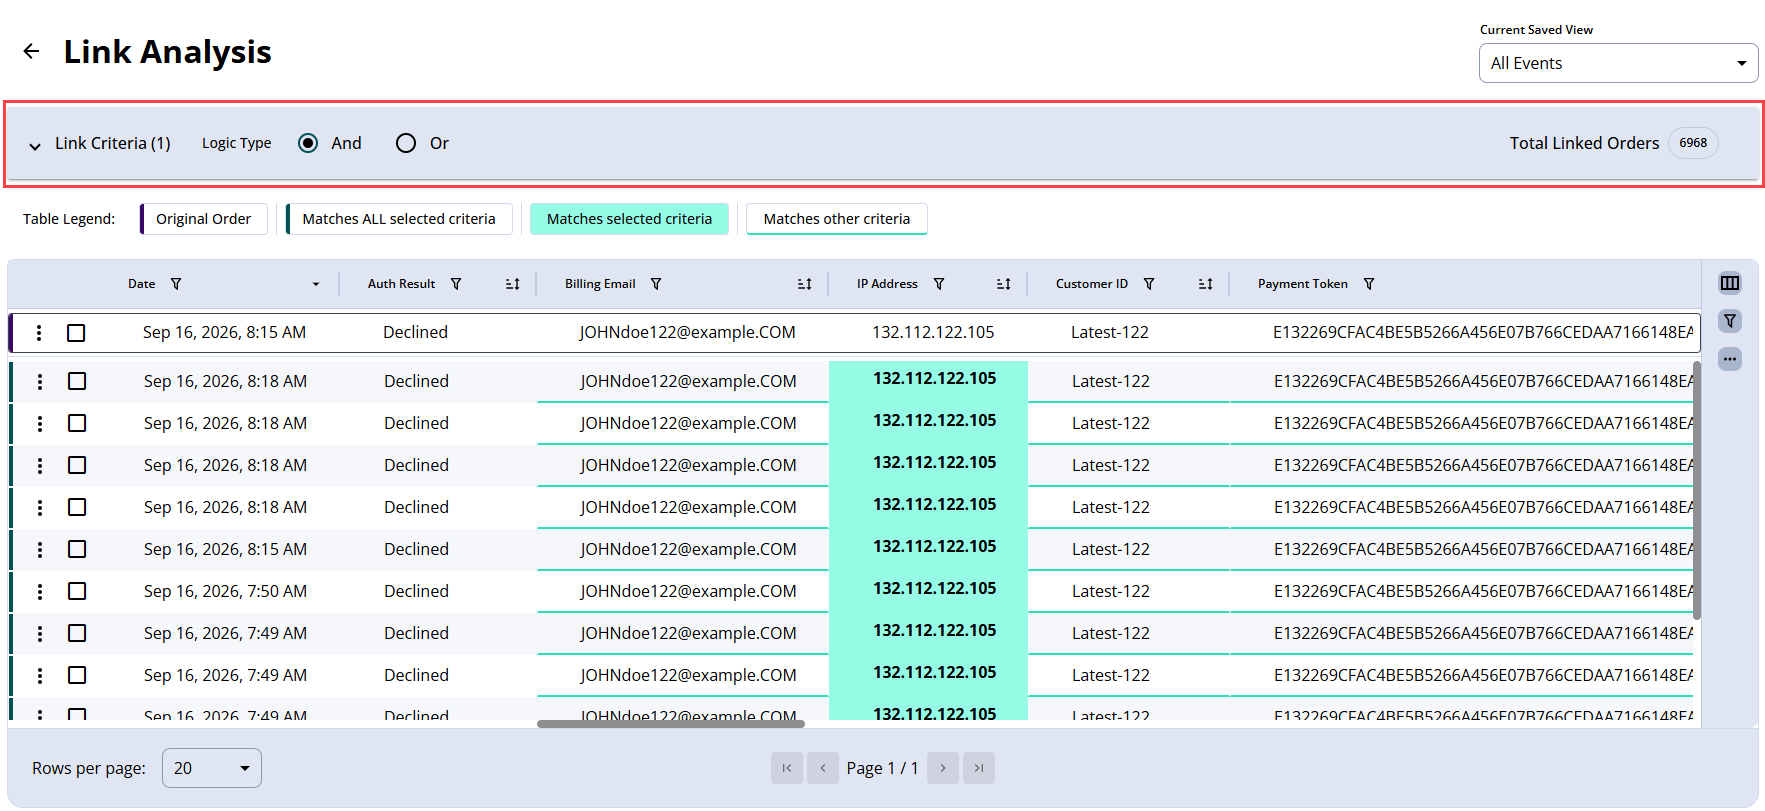Filter the Billing Email column

pyautogui.click(x=656, y=284)
